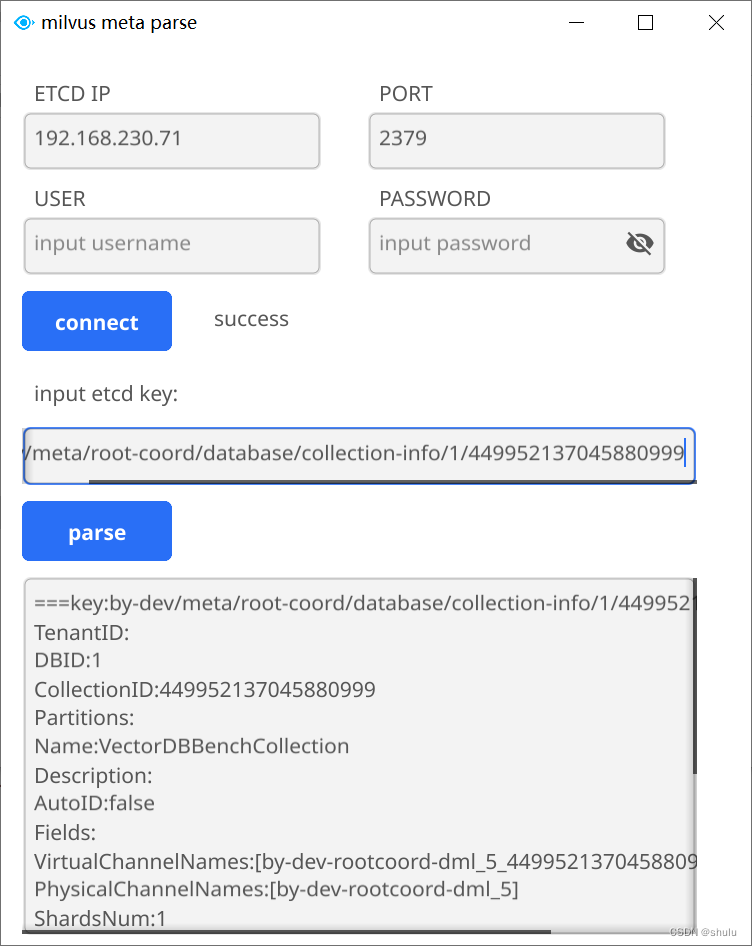The width and height of the screenshot is (752, 946).
Task: Click the connect button
Action: pos(97,321)
